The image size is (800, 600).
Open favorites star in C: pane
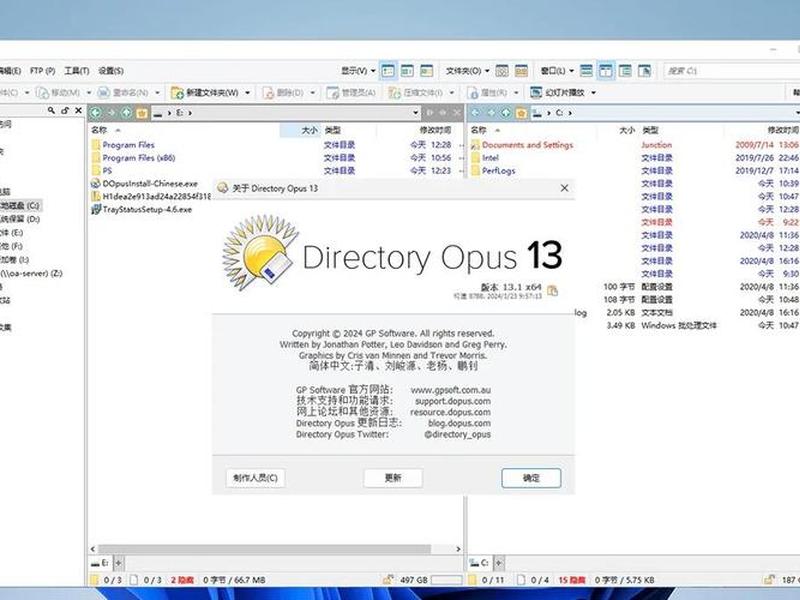click(521, 113)
